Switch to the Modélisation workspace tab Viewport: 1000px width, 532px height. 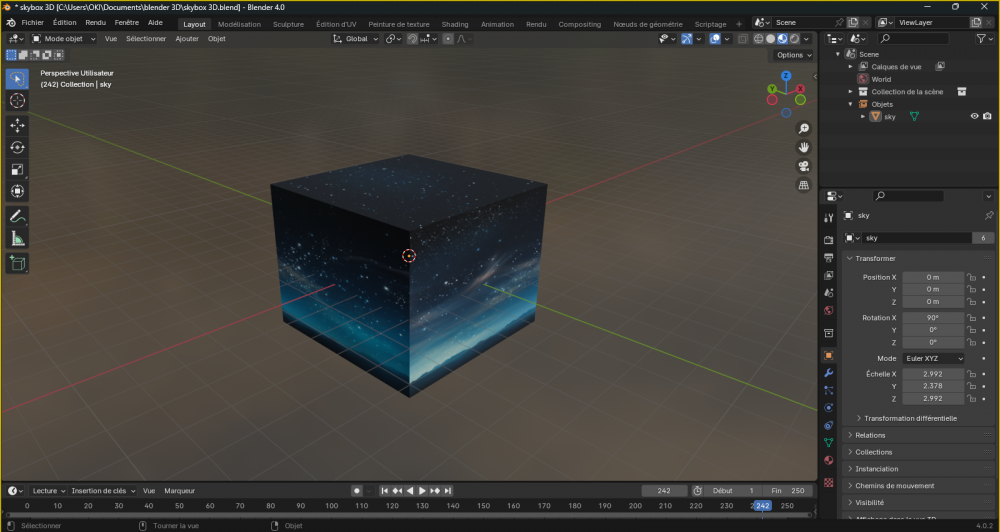(239, 24)
